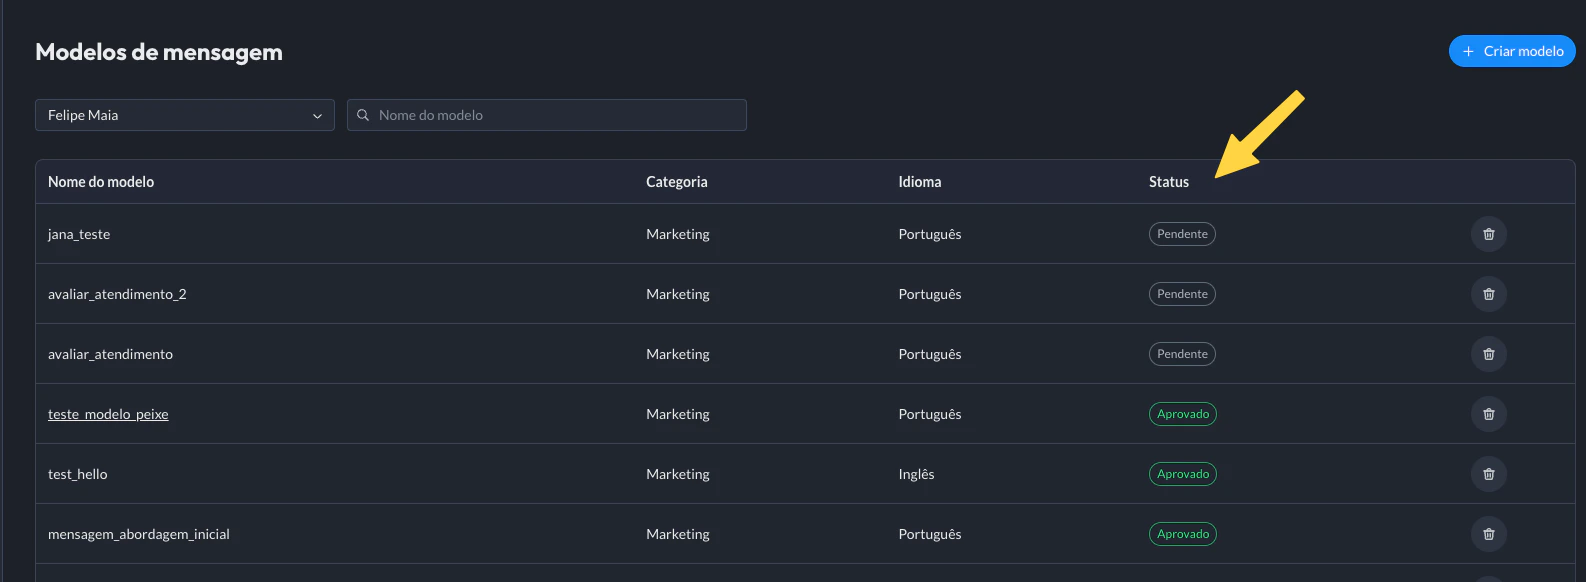Click the Status column header
This screenshot has width=1586, height=582.
click(x=1168, y=182)
